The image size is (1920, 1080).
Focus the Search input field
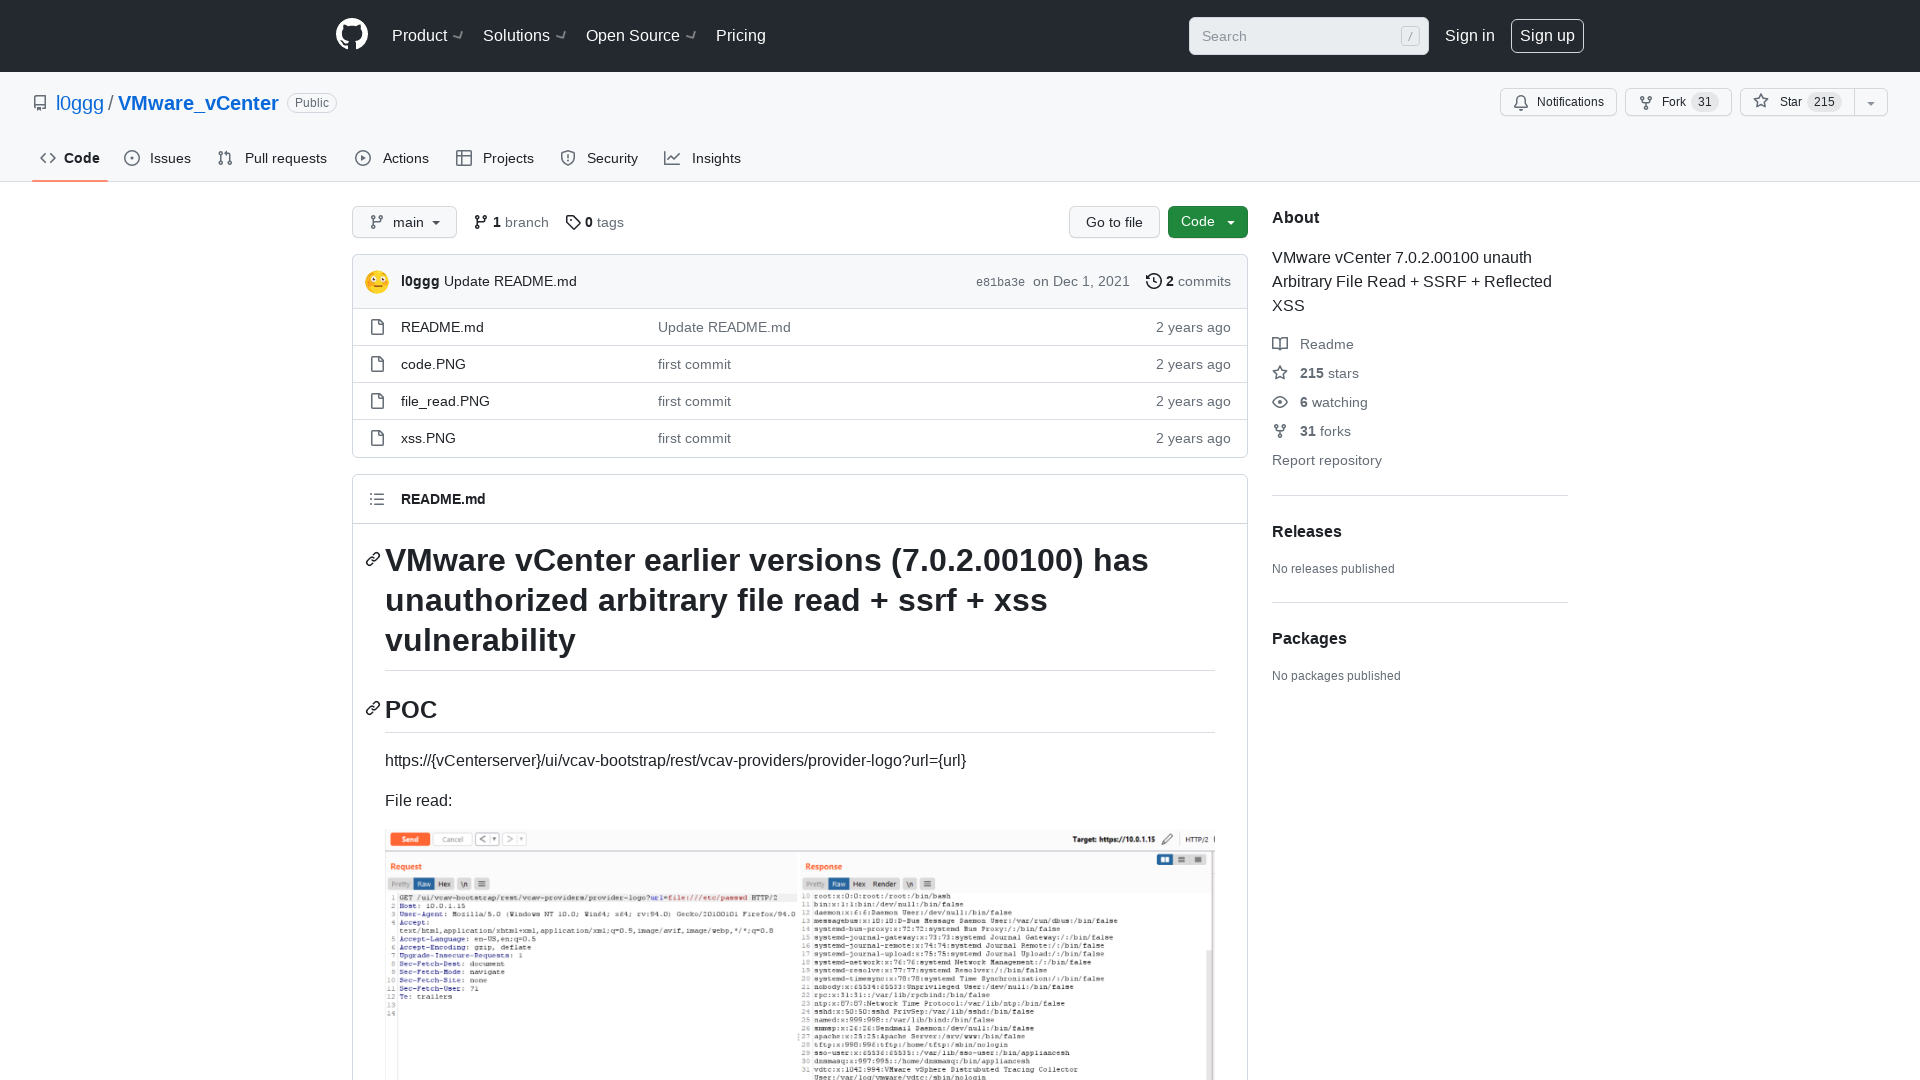click(1308, 36)
